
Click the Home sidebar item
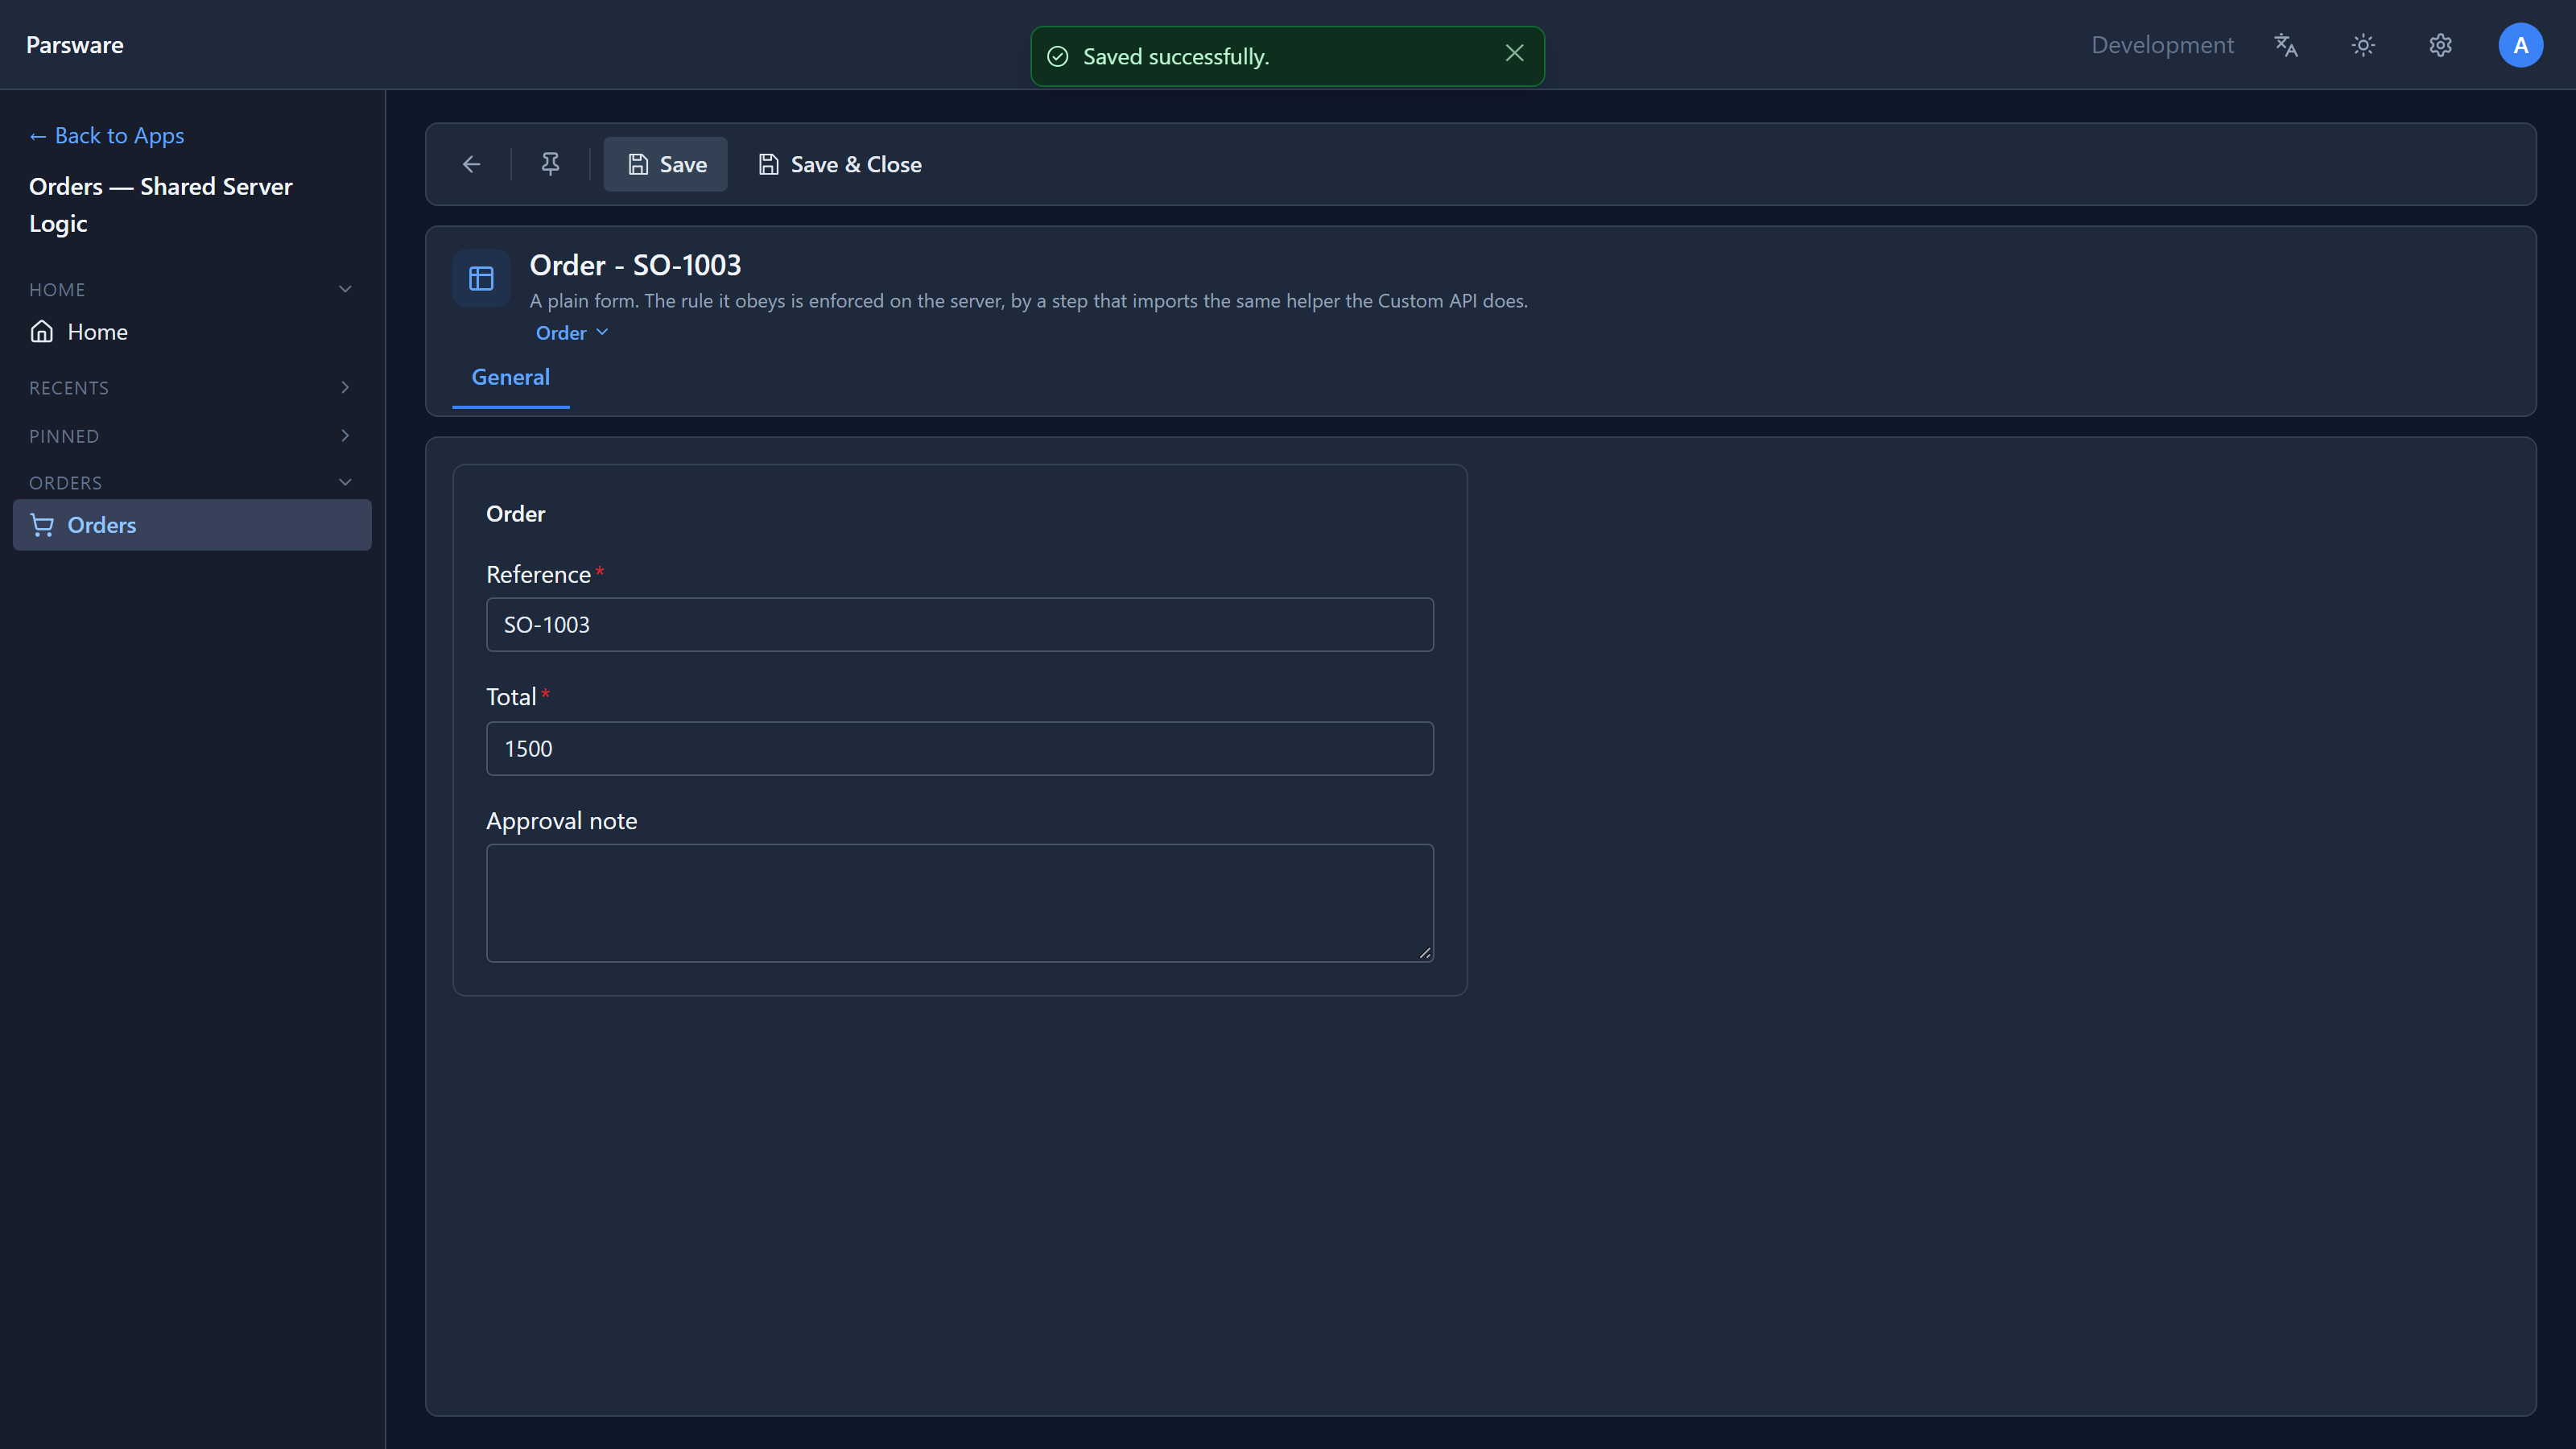point(192,332)
